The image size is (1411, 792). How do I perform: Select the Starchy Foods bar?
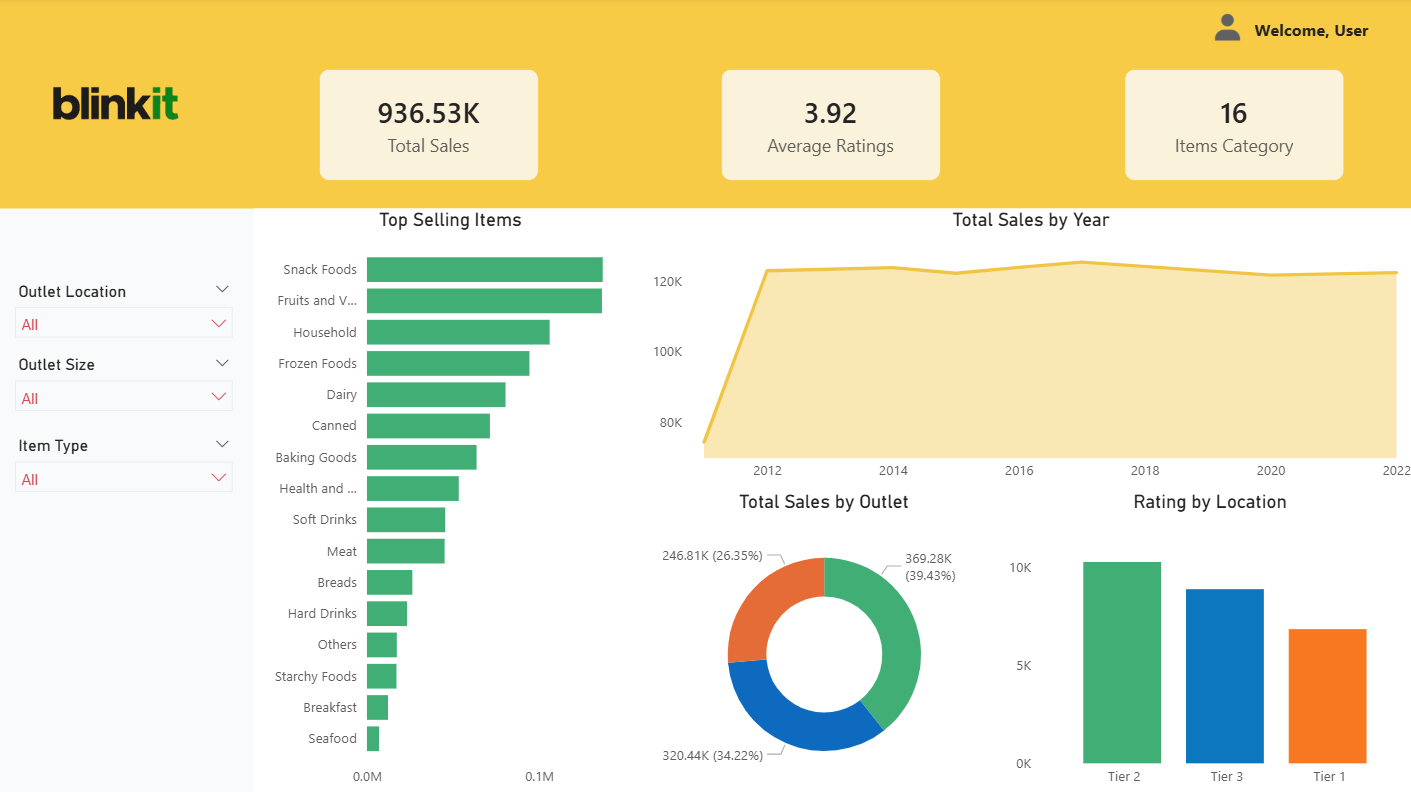pyautogui.click(x=382, y=676)
